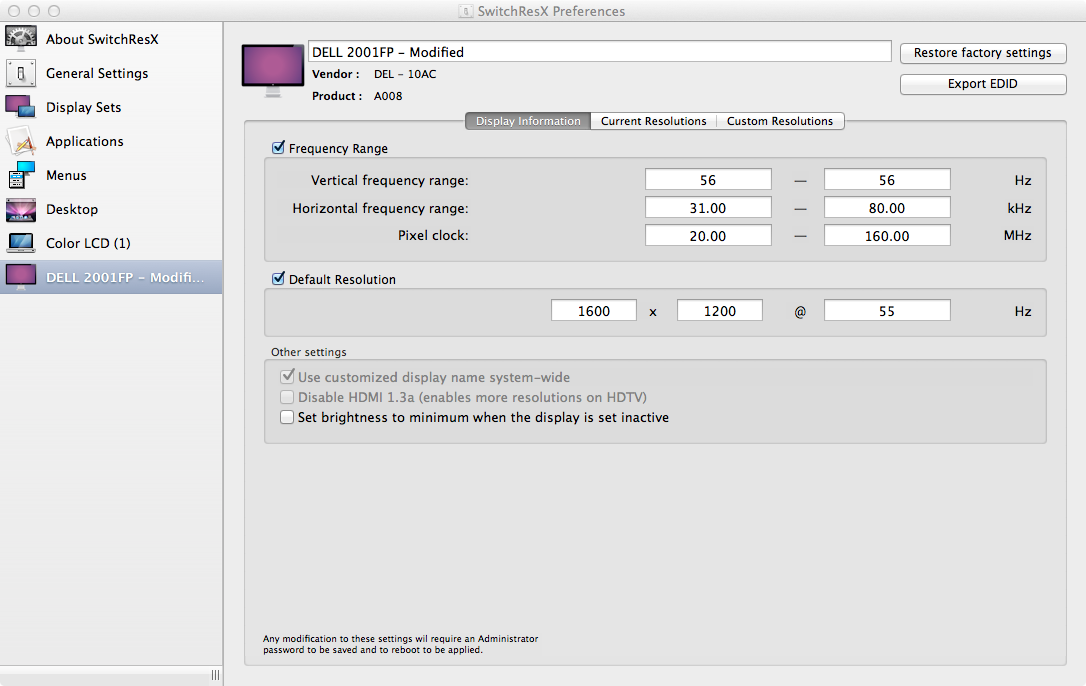Click the About SwitchResX sidebar icon
Viewport: 1086px width, 686px height.
(21, 39)
